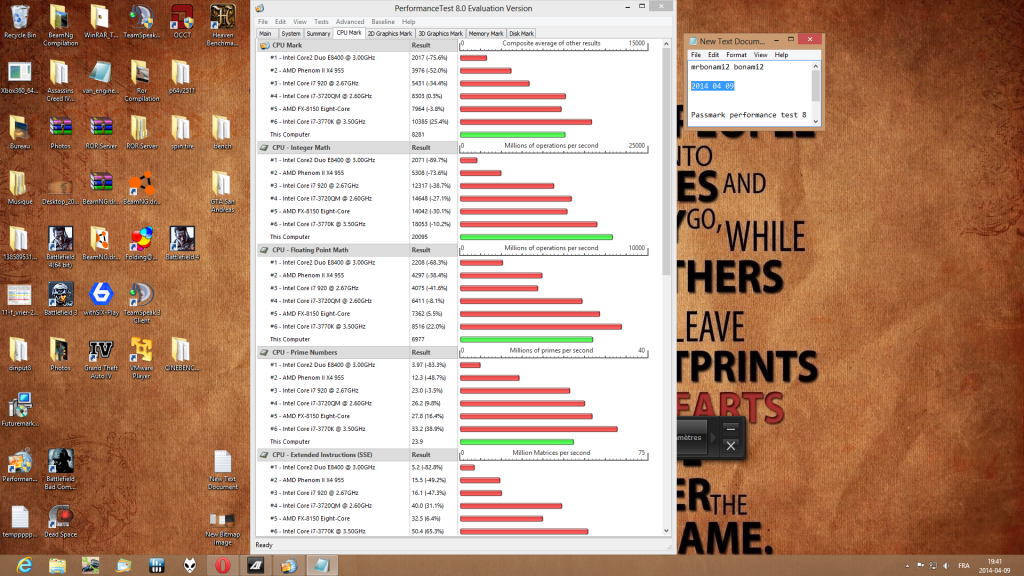Viewport: 1024px width, 576px height.
Task: Open the Opera browser taskbar icon
Action: 223,566
